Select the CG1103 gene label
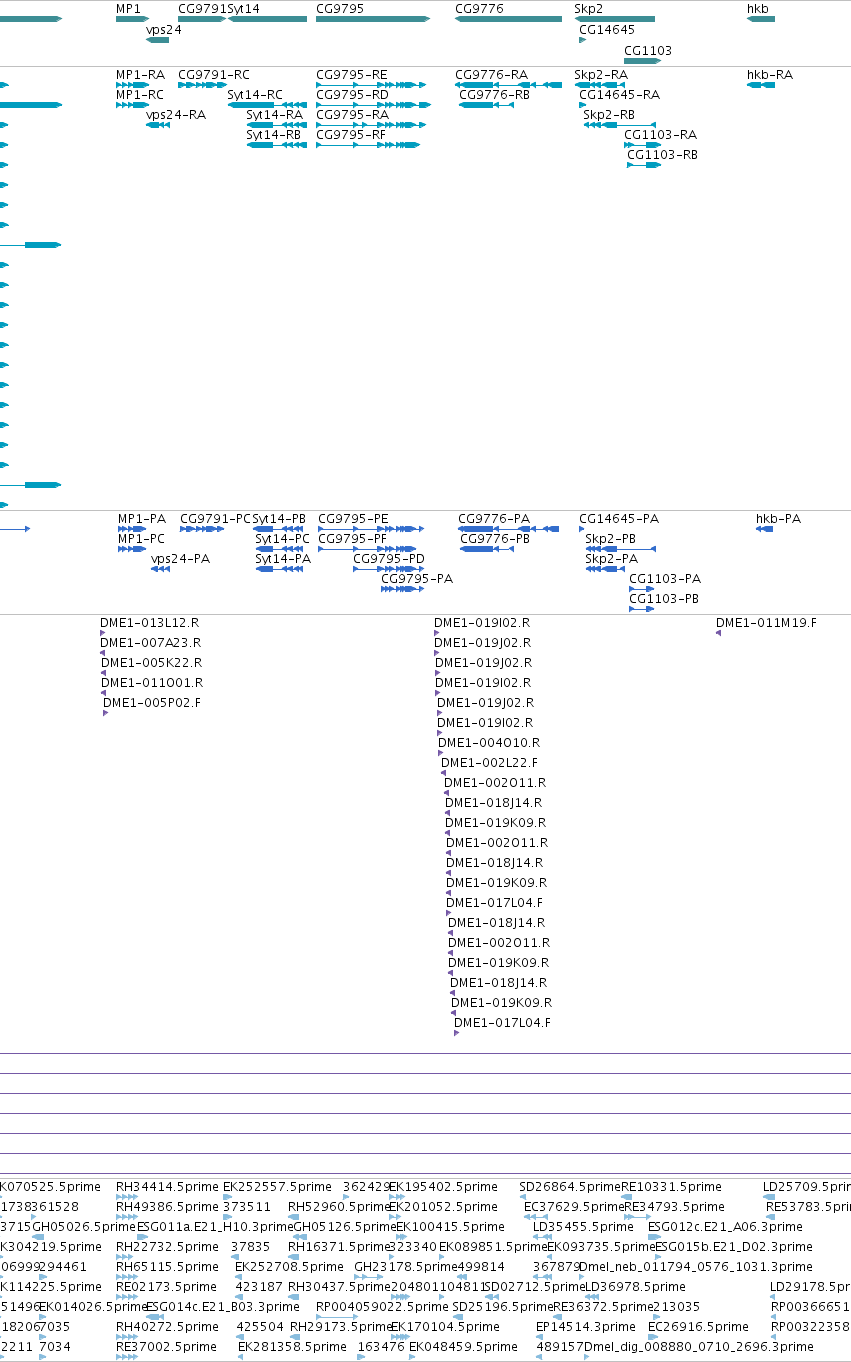 pos(648,50)
